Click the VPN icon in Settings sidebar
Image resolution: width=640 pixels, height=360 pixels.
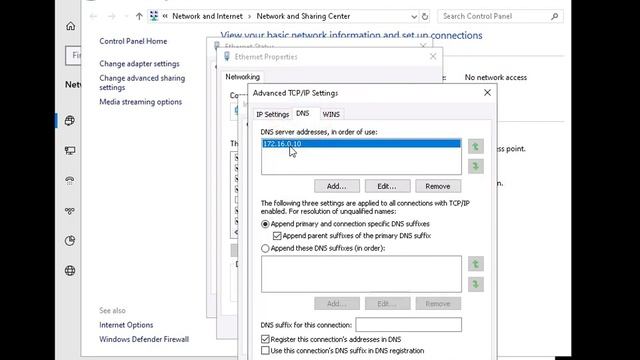click(70, 211)
